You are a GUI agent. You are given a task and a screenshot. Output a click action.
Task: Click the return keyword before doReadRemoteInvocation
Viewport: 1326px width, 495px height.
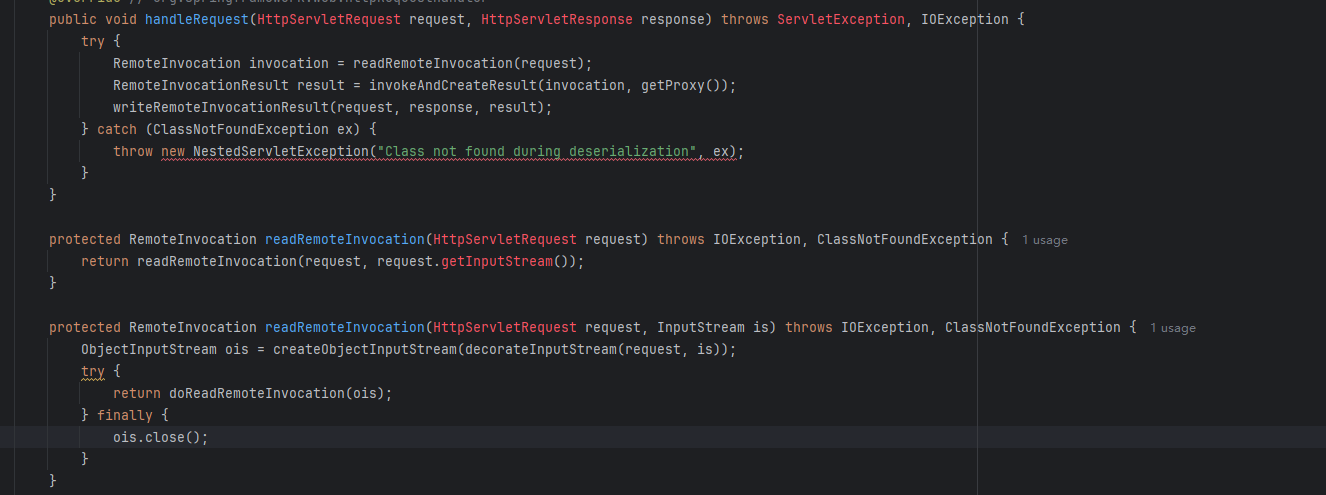coord(137,393)
